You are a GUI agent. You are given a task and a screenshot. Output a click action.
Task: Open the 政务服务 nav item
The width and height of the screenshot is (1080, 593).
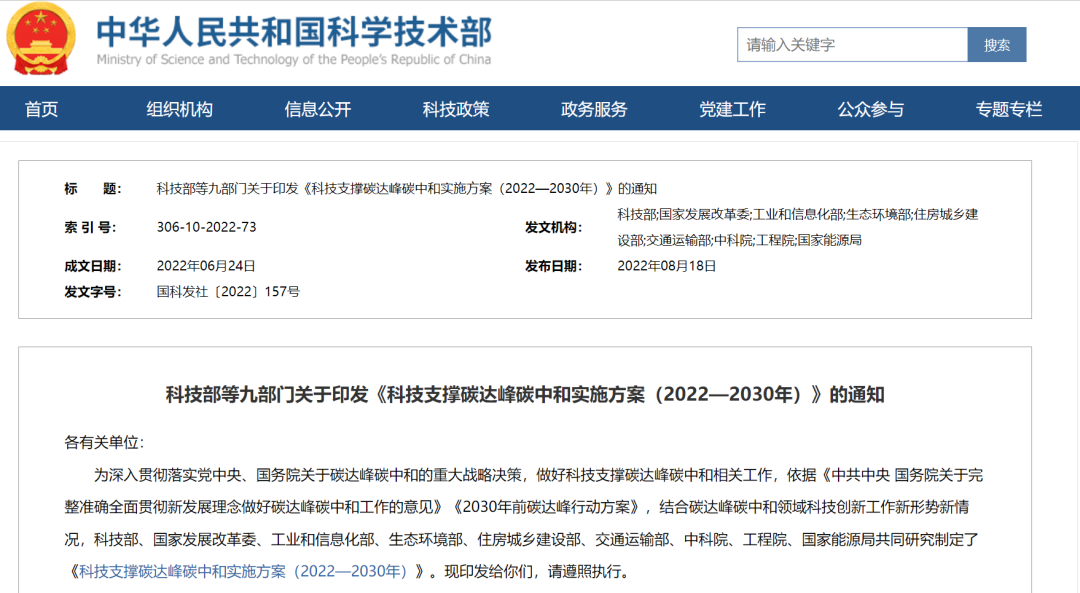pyautogui.click(x=594, y=109)
